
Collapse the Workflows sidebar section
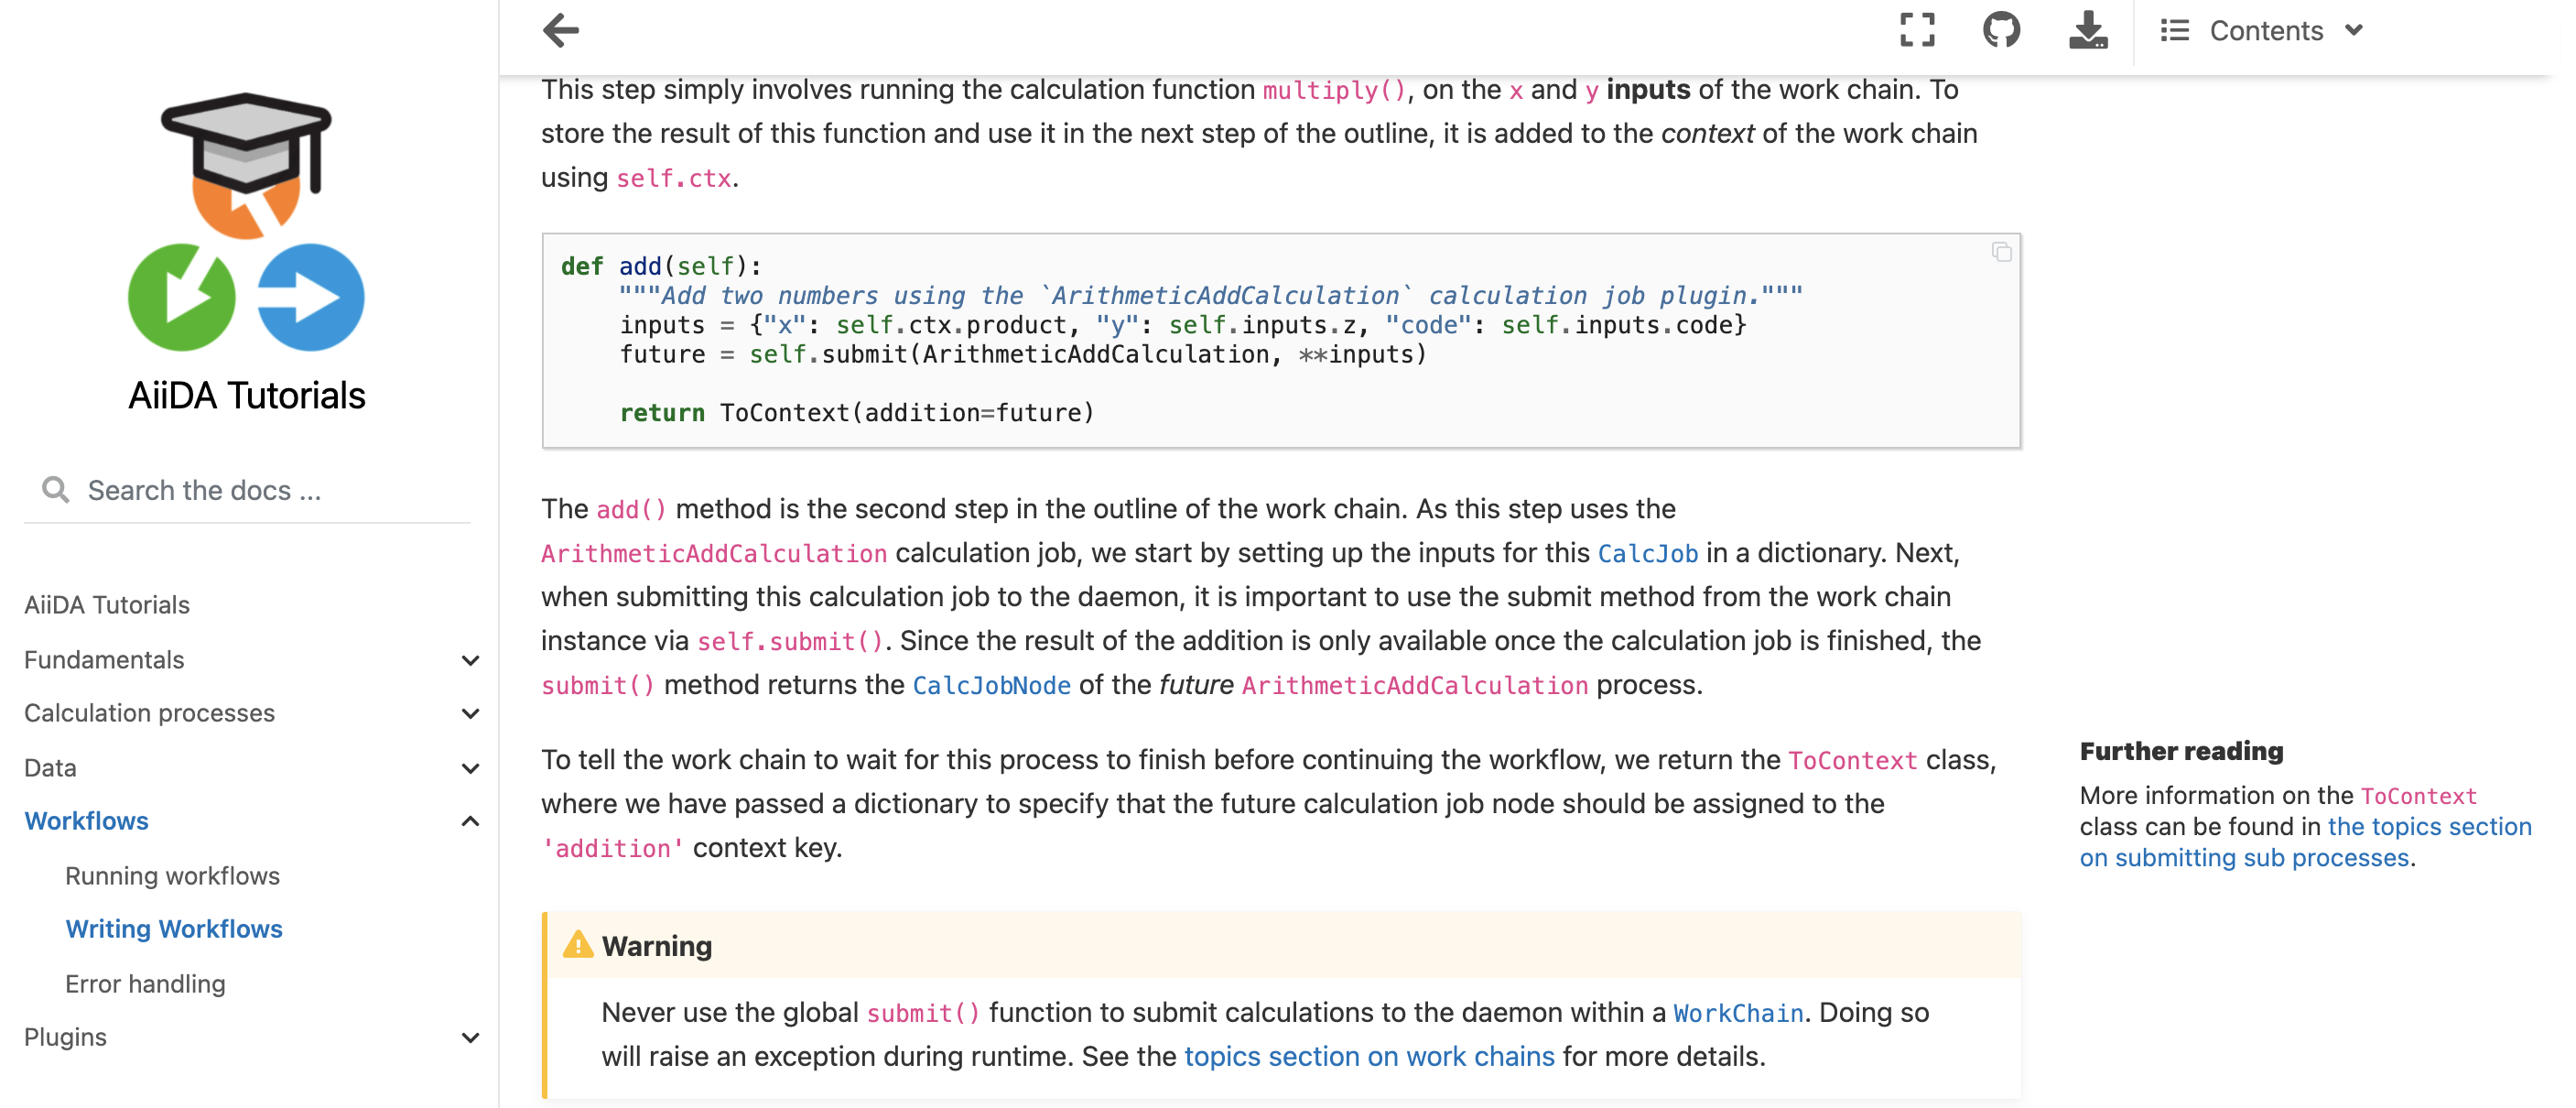[x=470, y=820]
